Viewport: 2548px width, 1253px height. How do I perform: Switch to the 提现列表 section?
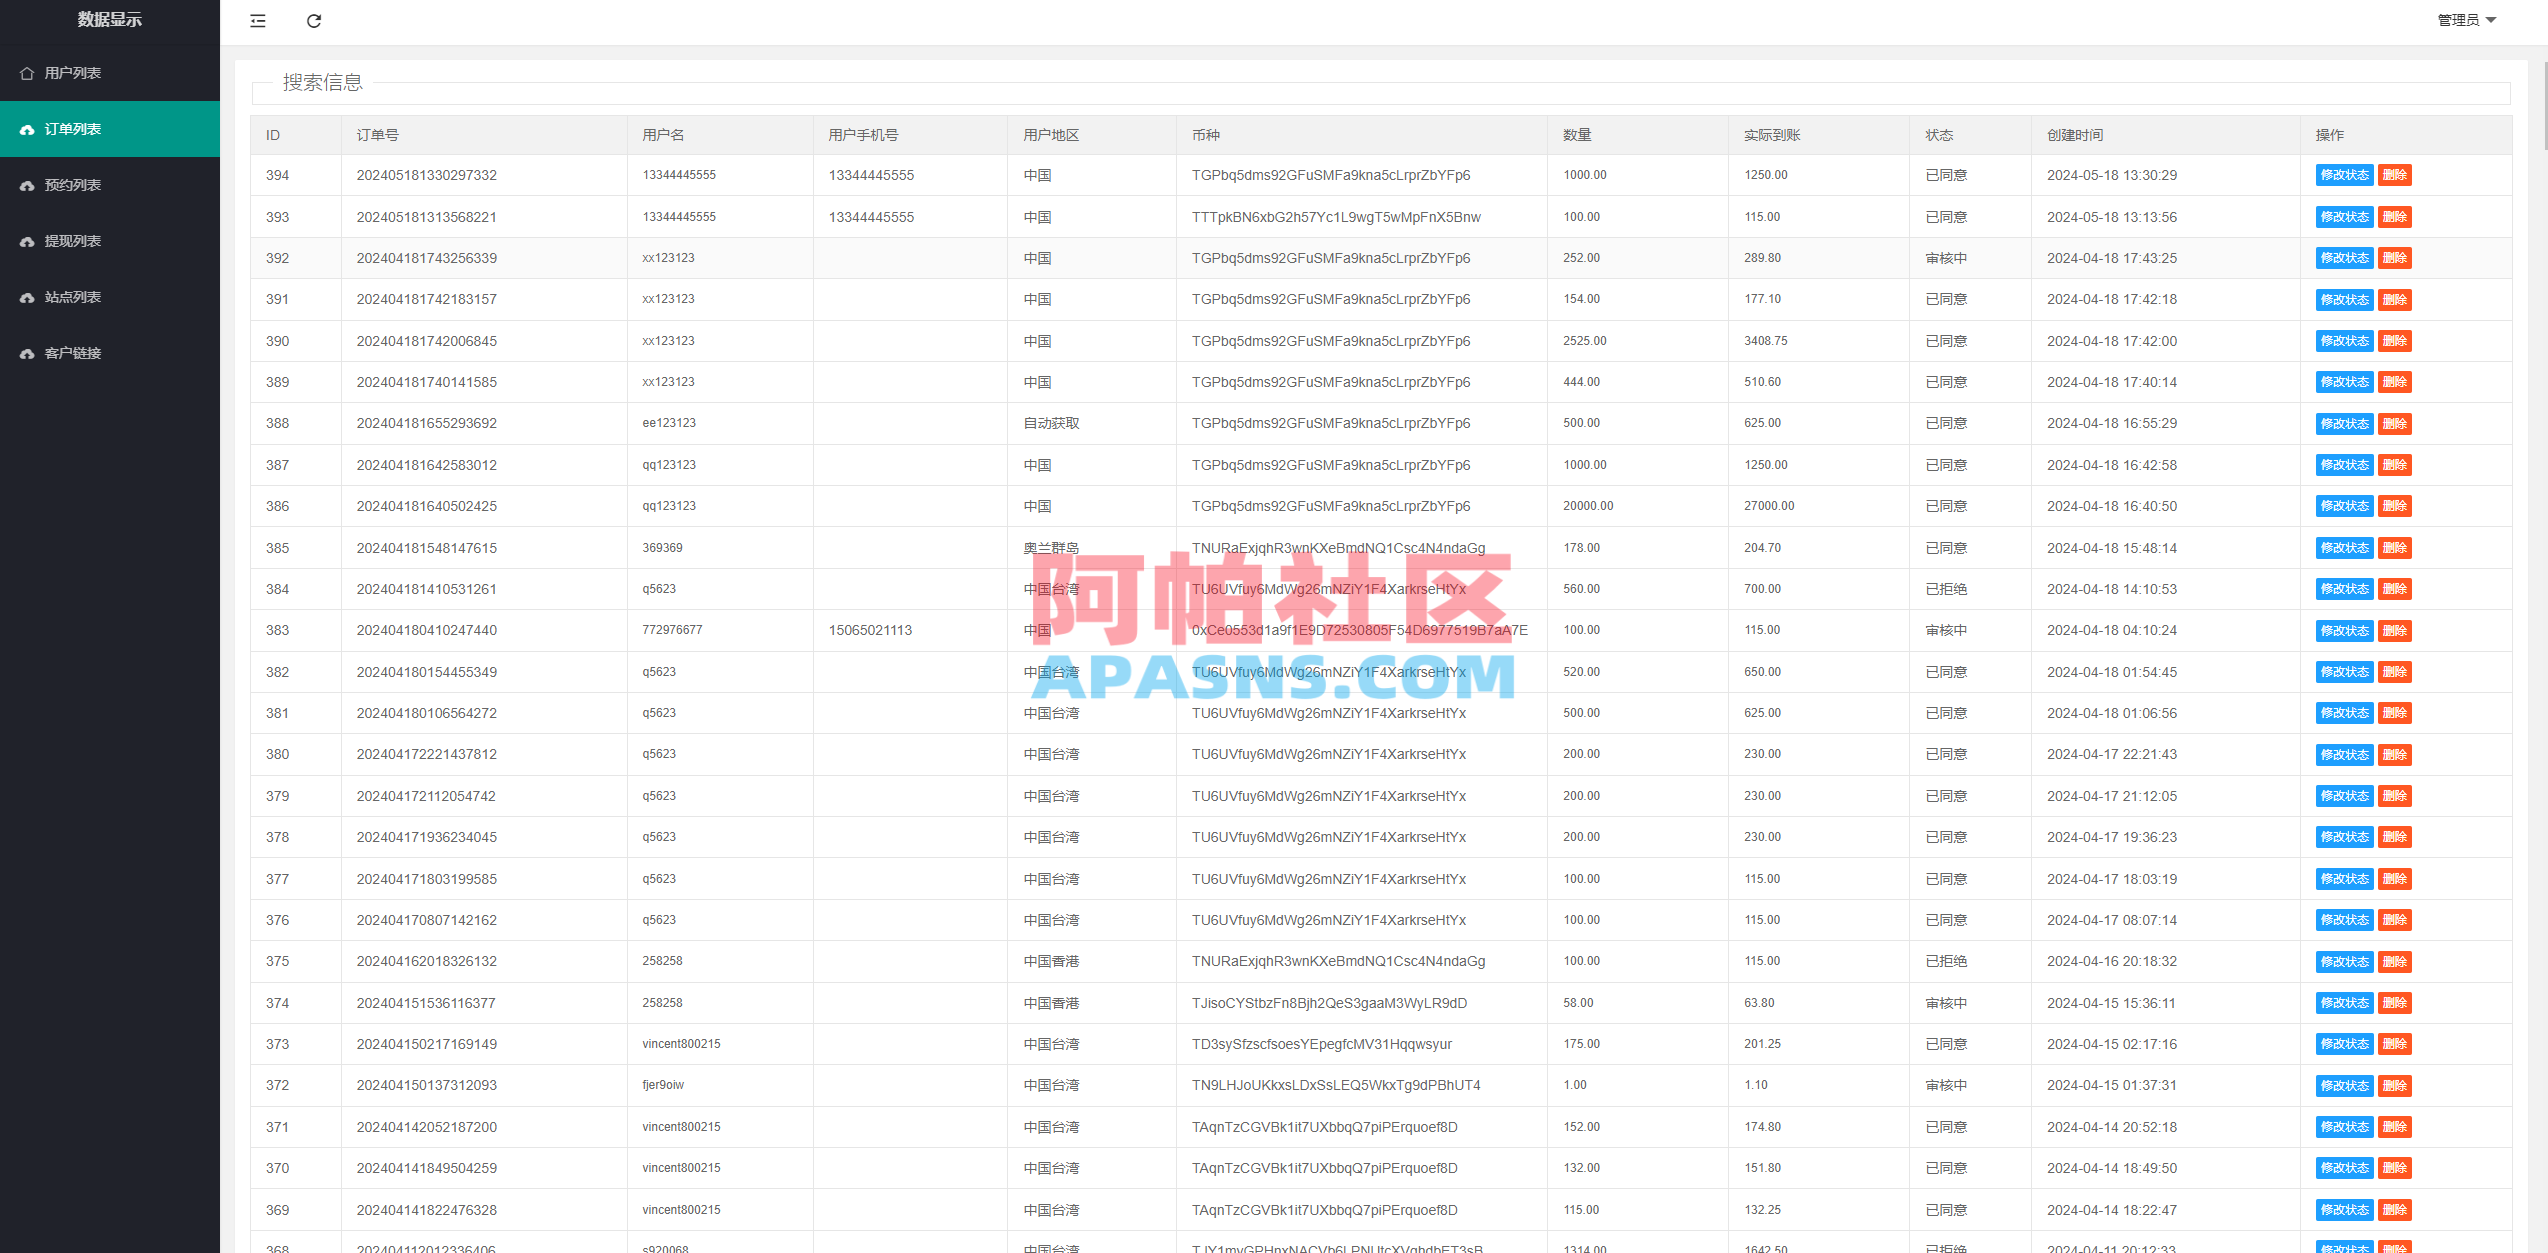point(71,240)
